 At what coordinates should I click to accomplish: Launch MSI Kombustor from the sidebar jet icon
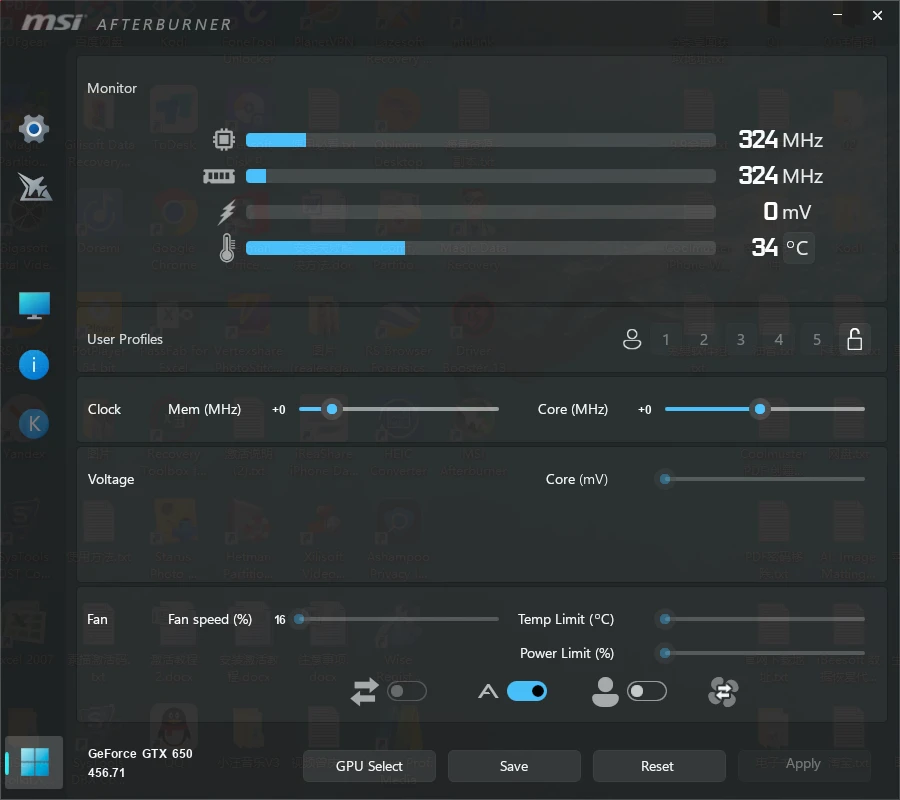point(33,188)
